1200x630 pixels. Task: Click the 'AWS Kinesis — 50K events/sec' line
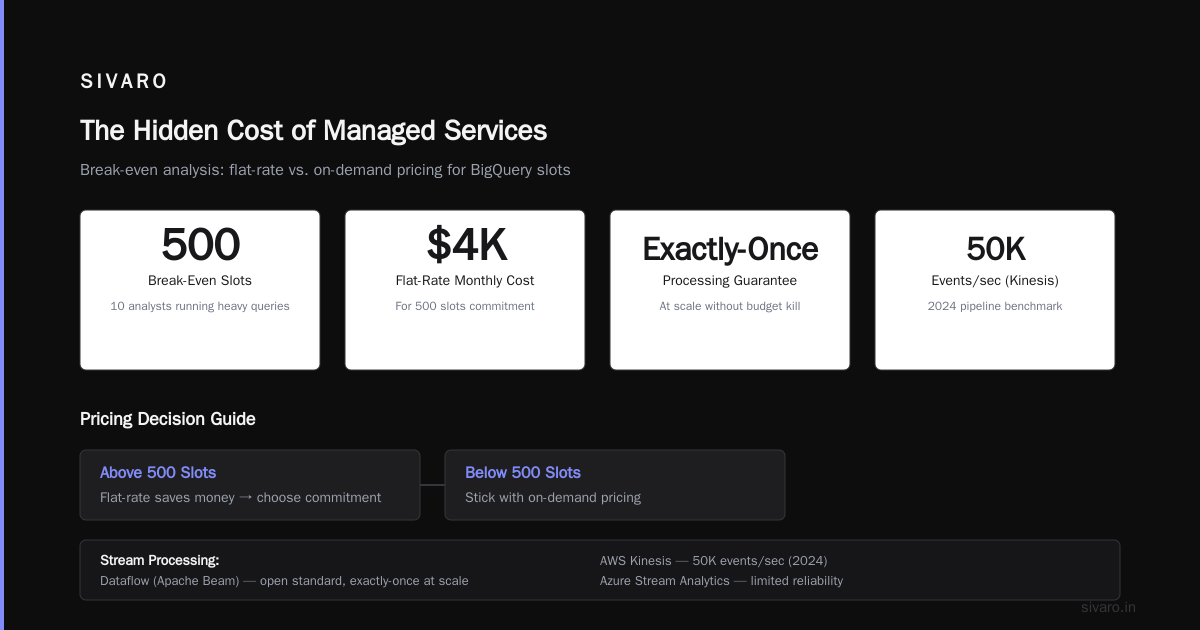pyautogui.click(x=713, y=561)
